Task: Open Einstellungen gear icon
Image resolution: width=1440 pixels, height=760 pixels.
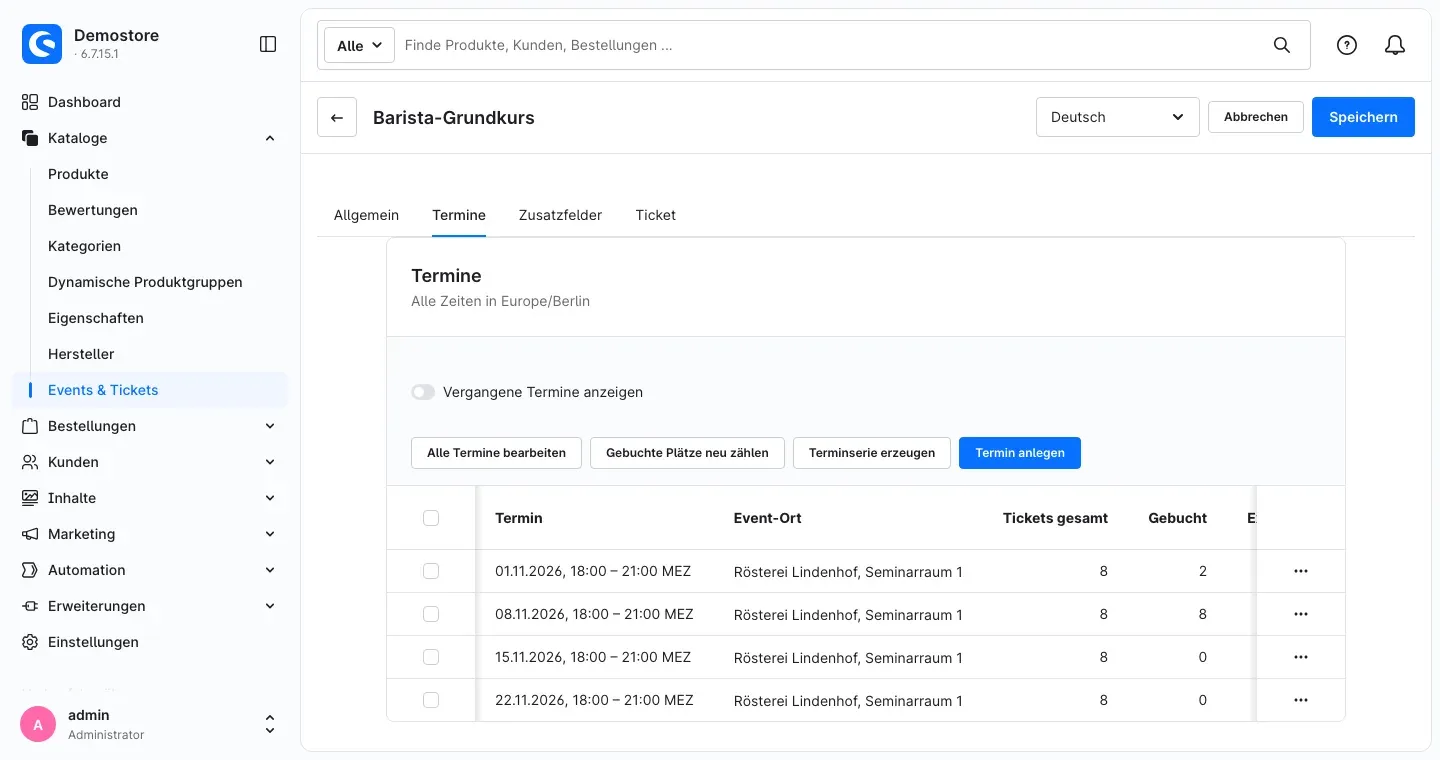Action: 30,642
